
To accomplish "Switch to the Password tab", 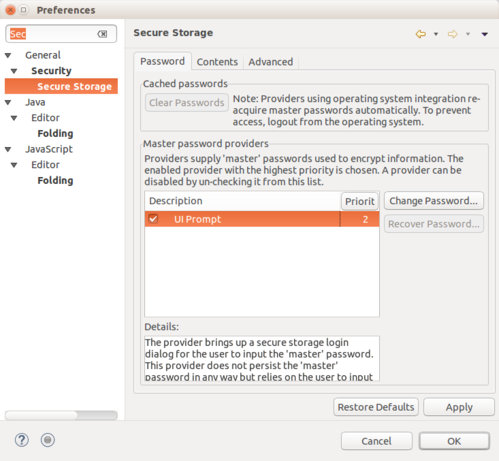I will coord(162,61).
